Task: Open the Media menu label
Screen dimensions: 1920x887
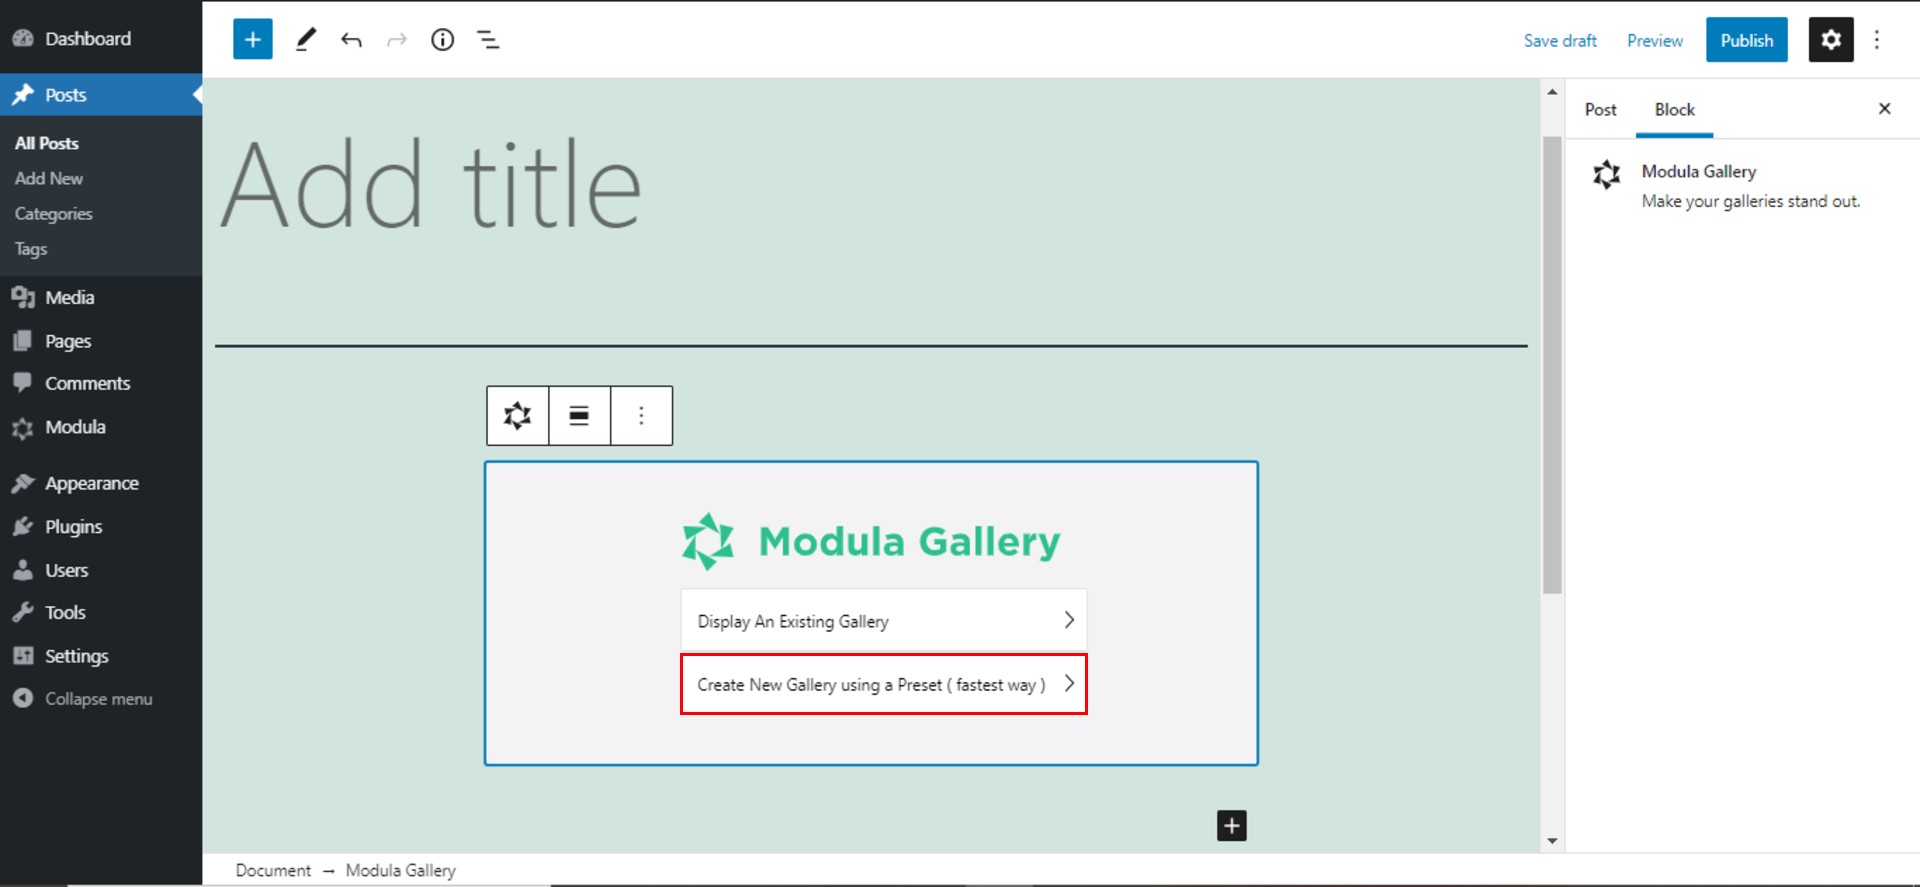Action: tap(70, 297)
